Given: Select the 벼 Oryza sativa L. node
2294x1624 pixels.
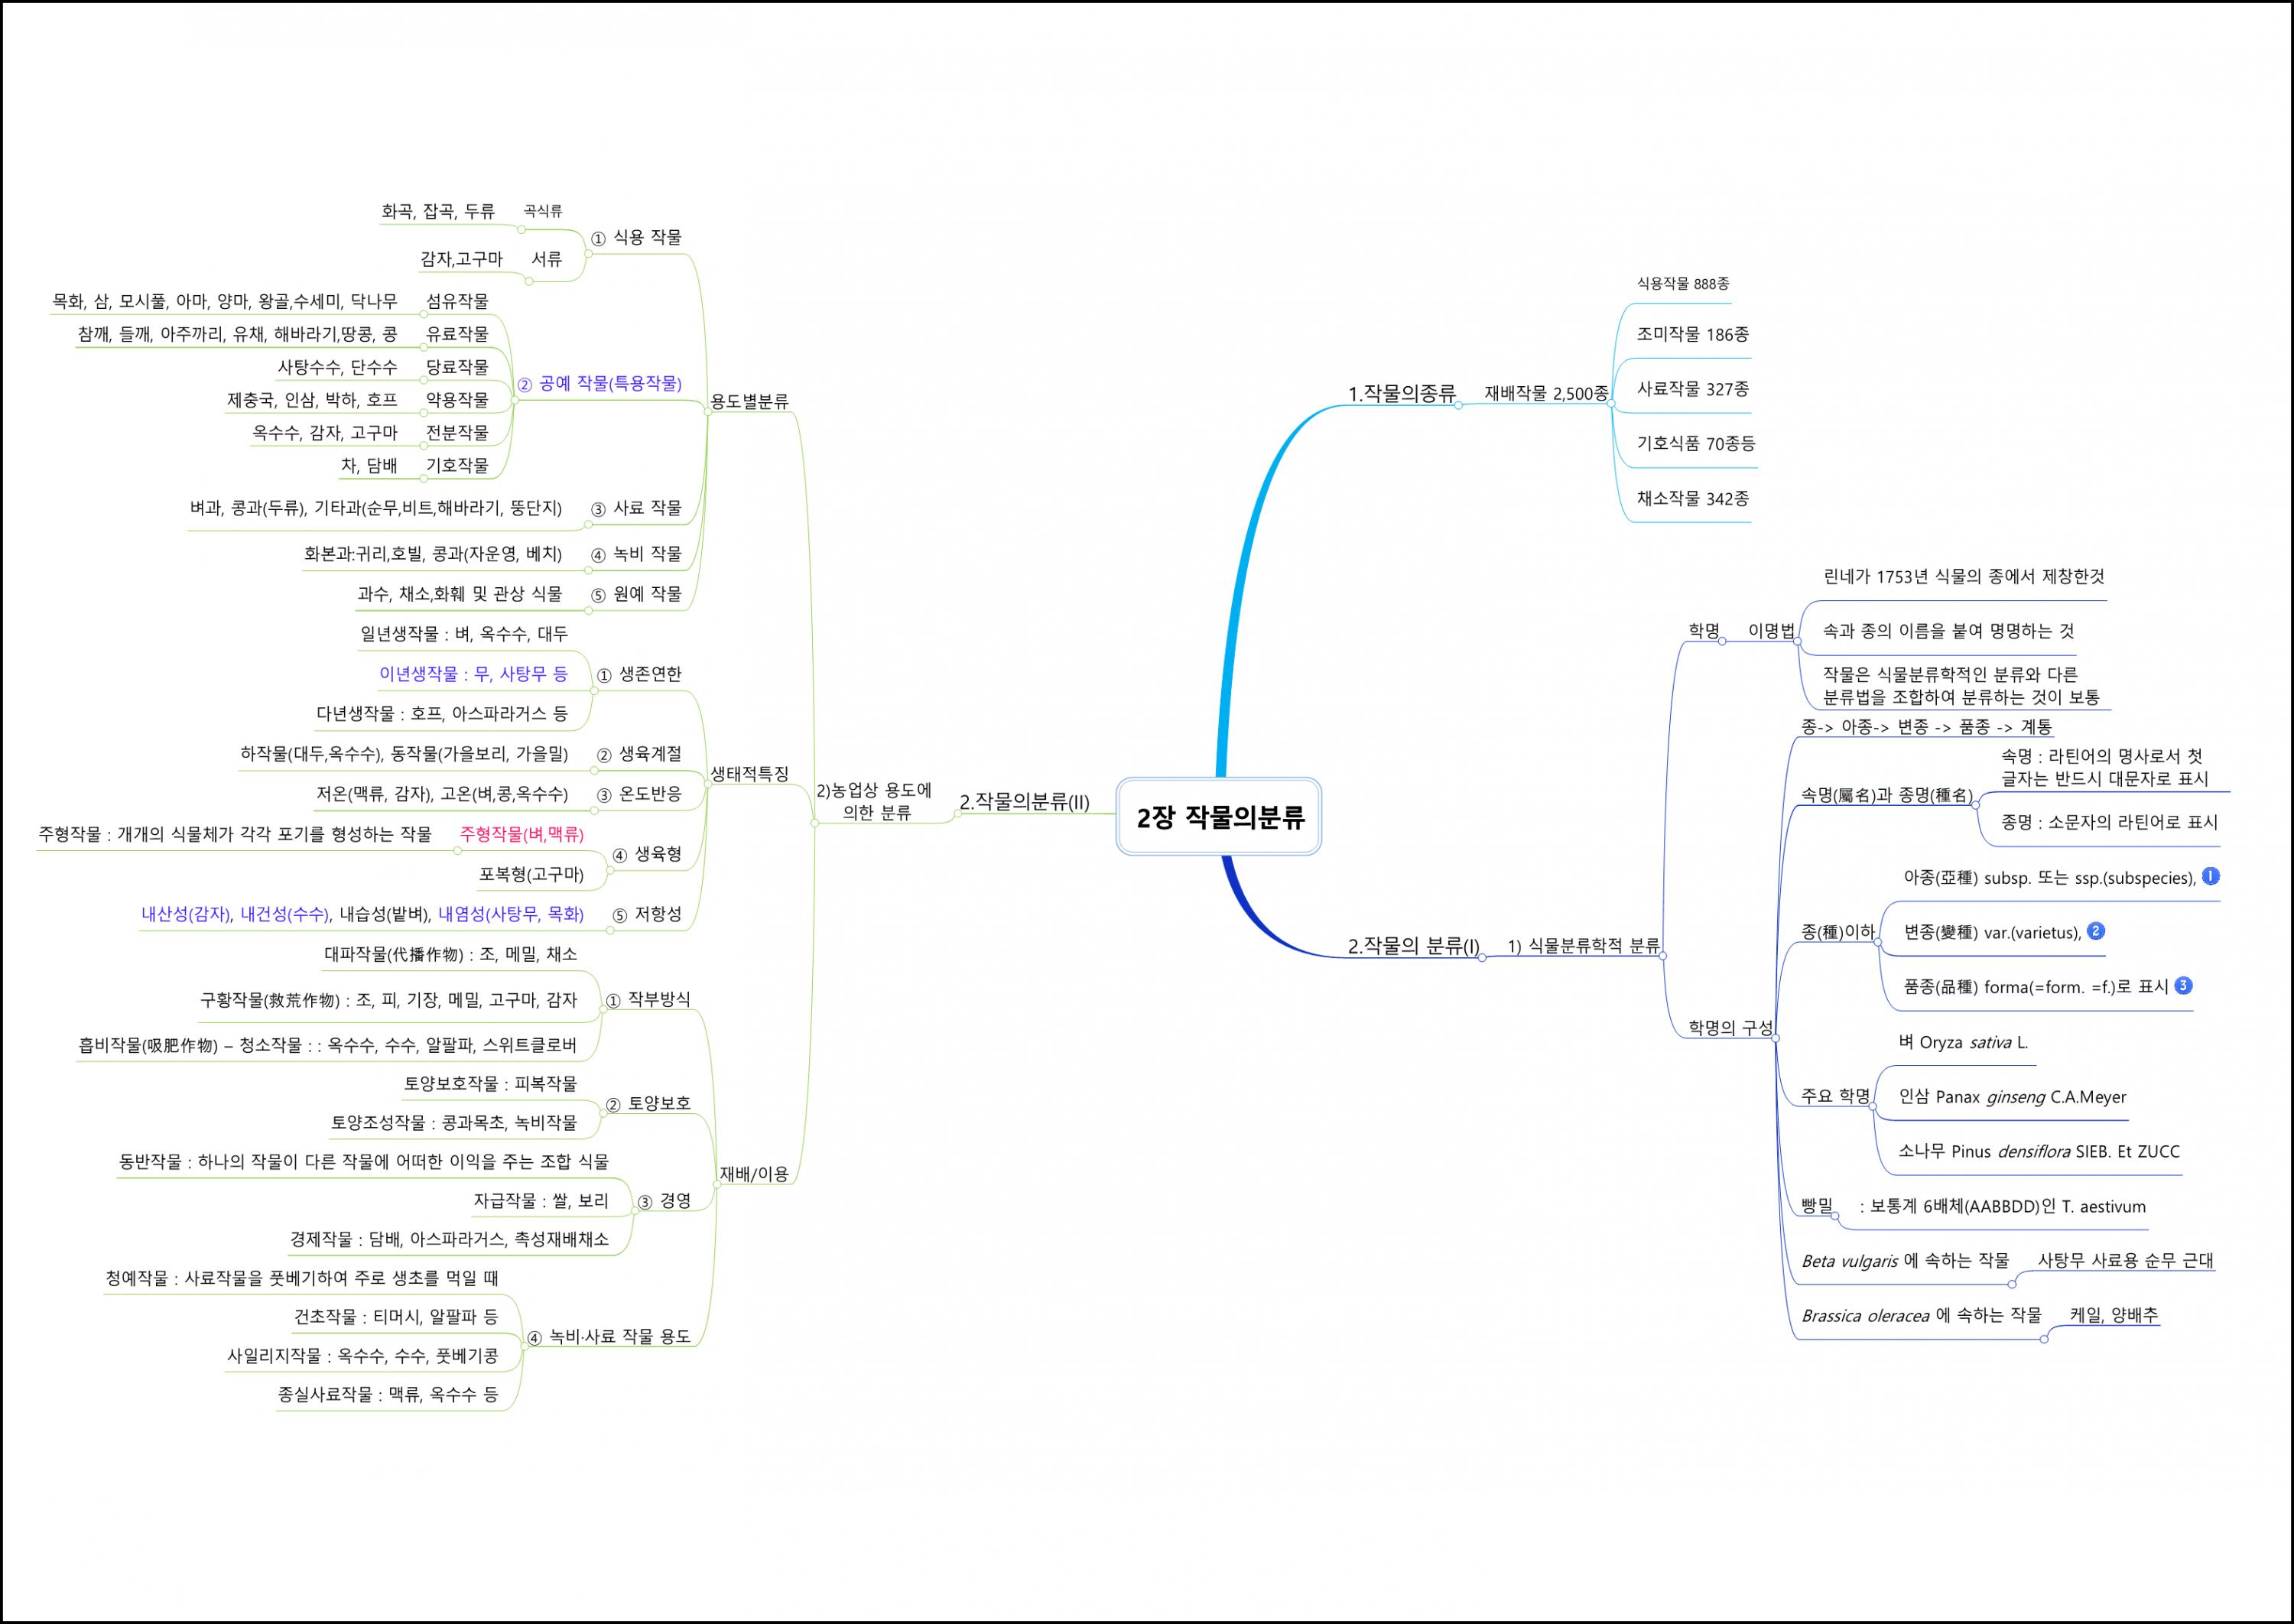Looking at the screenshot, I should point(1963,1042).
